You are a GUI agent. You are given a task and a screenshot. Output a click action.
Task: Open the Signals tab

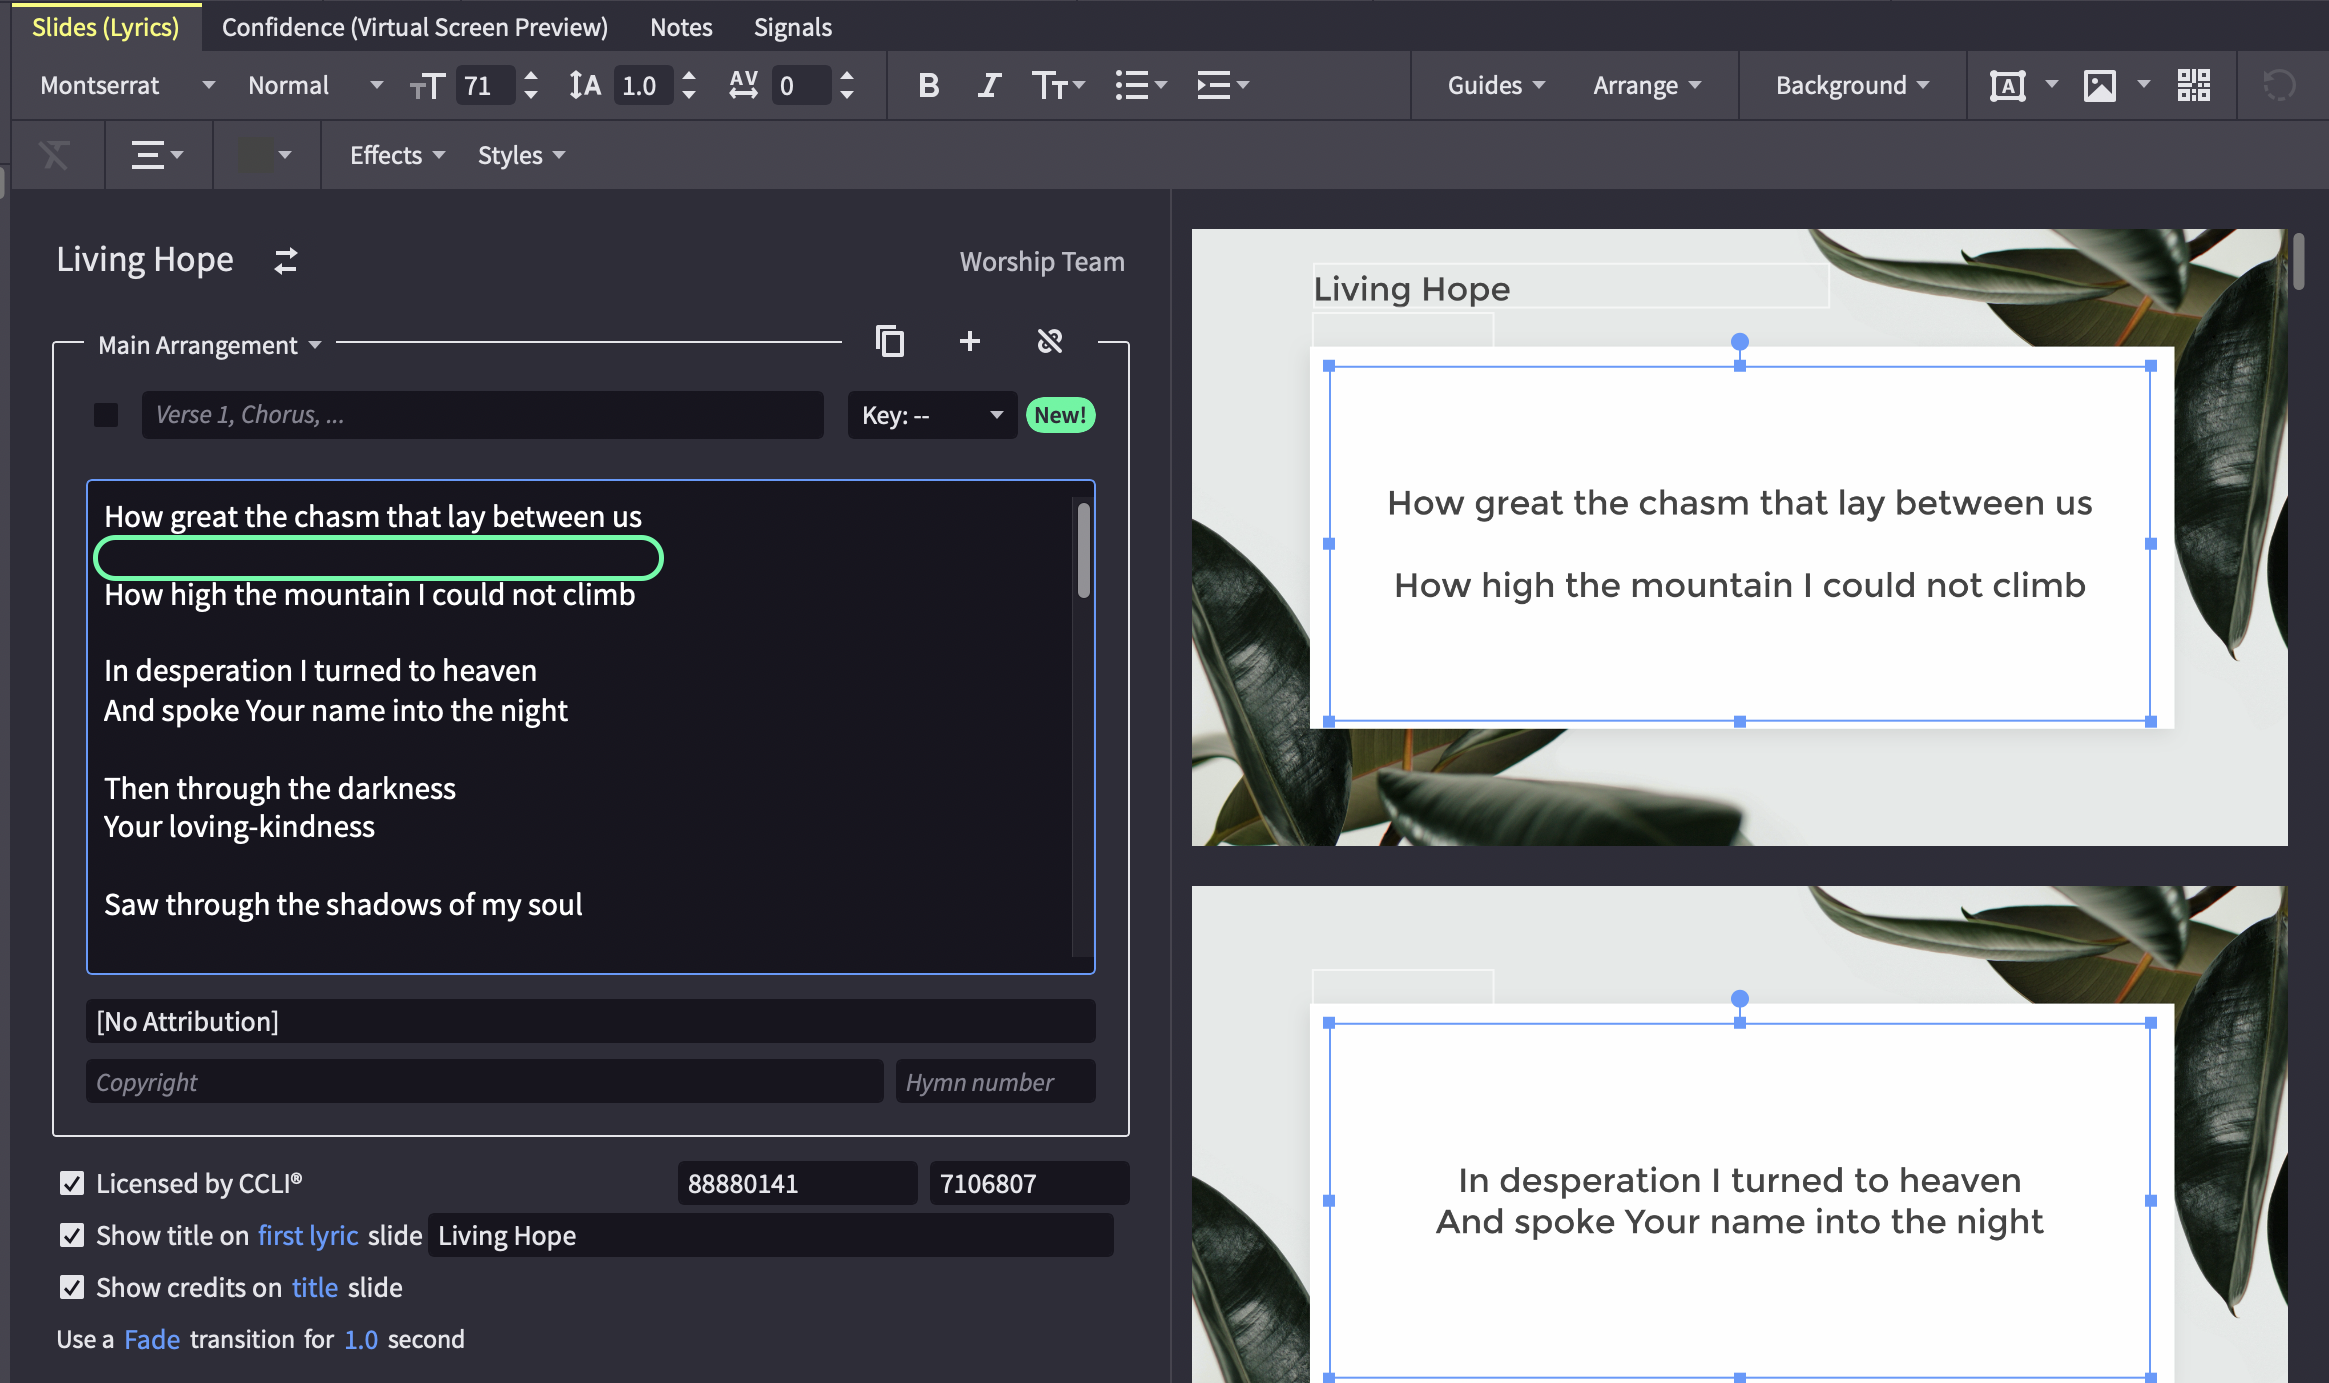coord(792,27)
